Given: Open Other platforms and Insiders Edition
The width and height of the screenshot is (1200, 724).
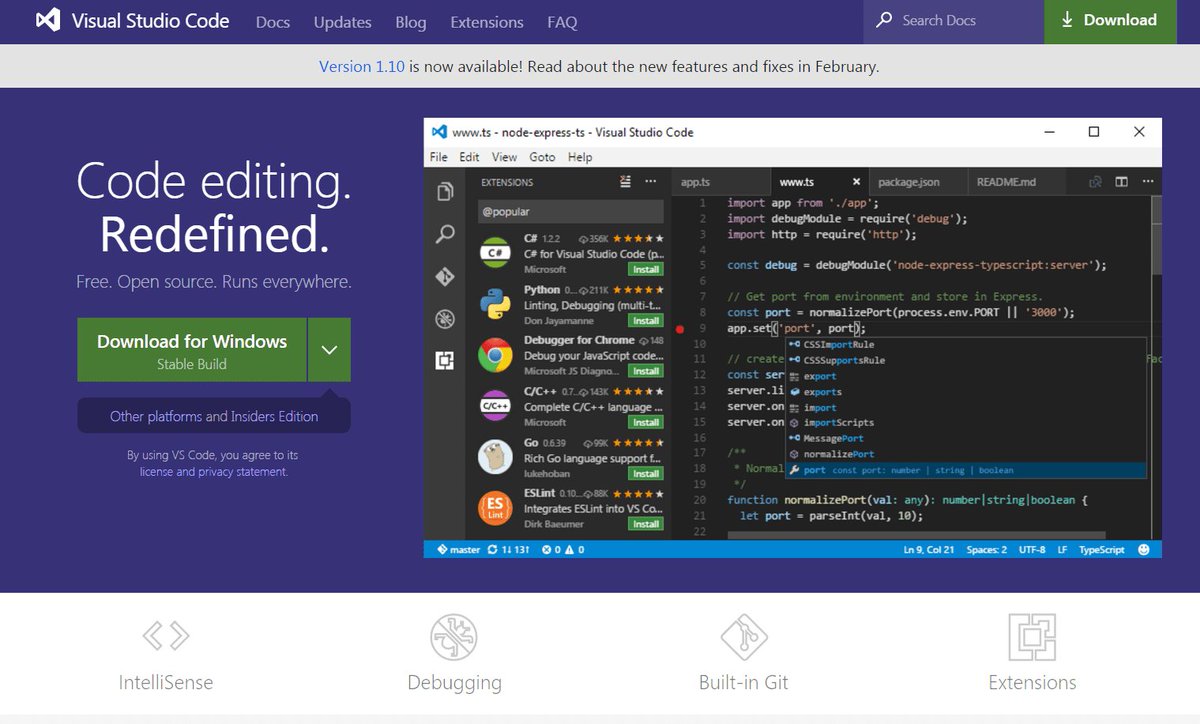Looking at the screenshot, I should pos(214,416).
